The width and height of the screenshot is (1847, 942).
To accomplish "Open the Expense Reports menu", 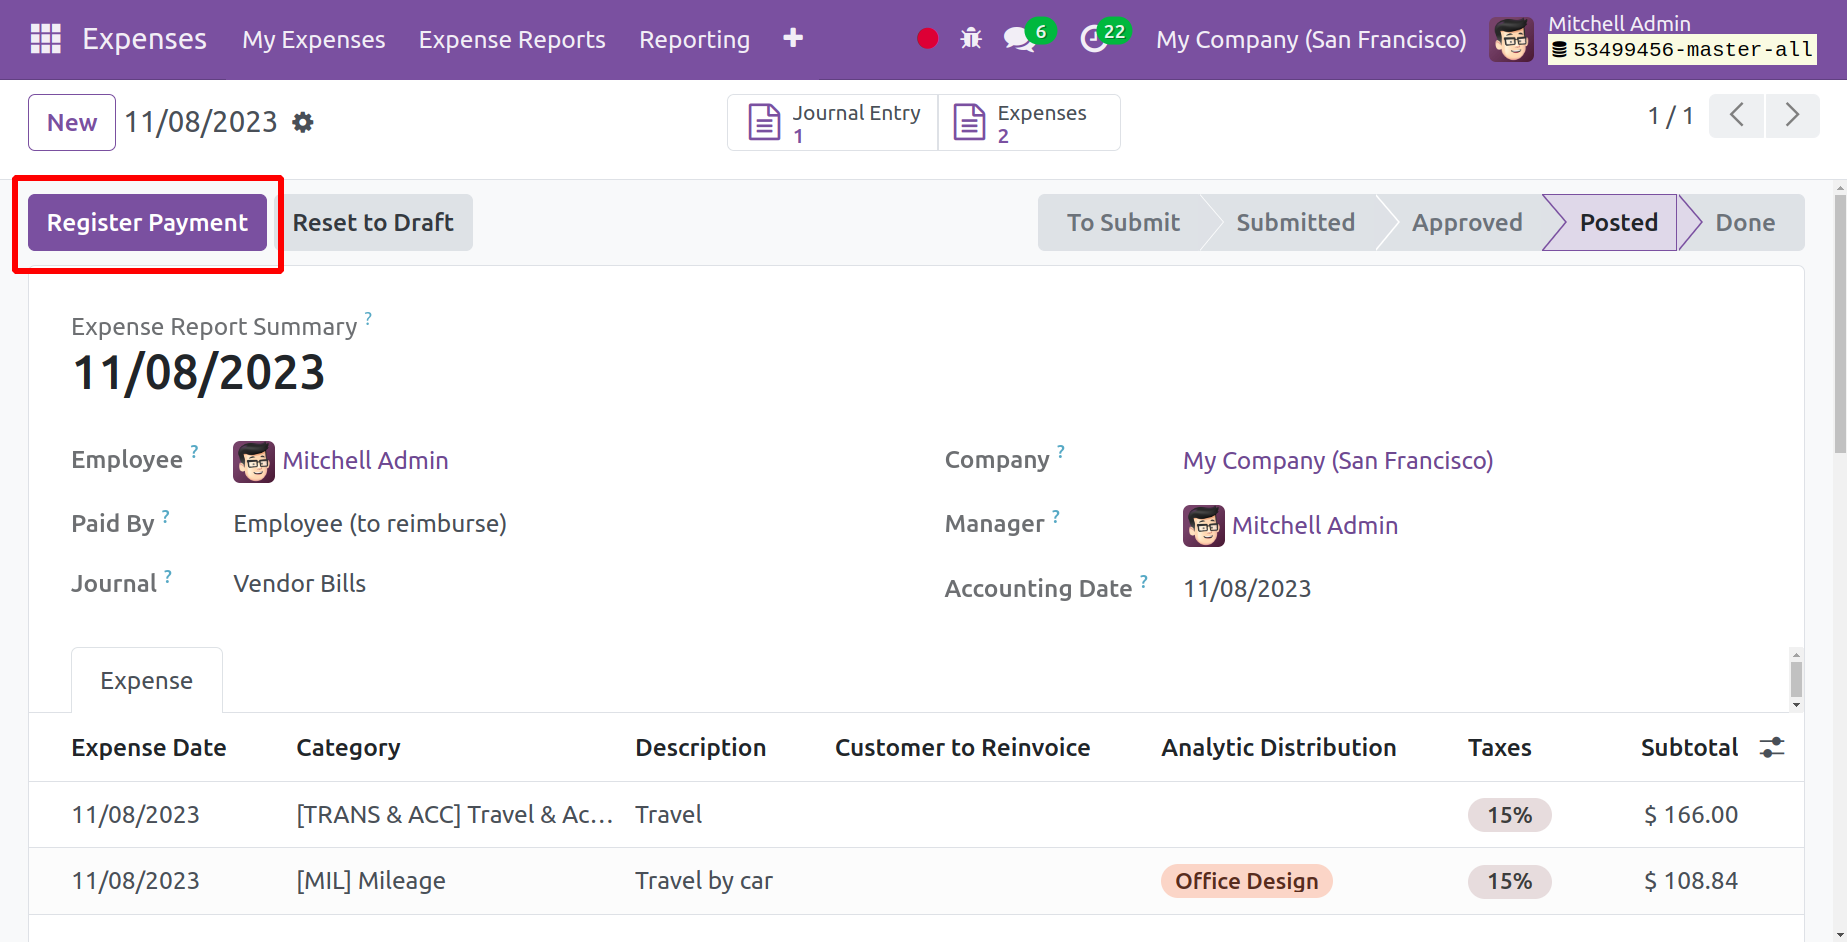I will 512,40.
